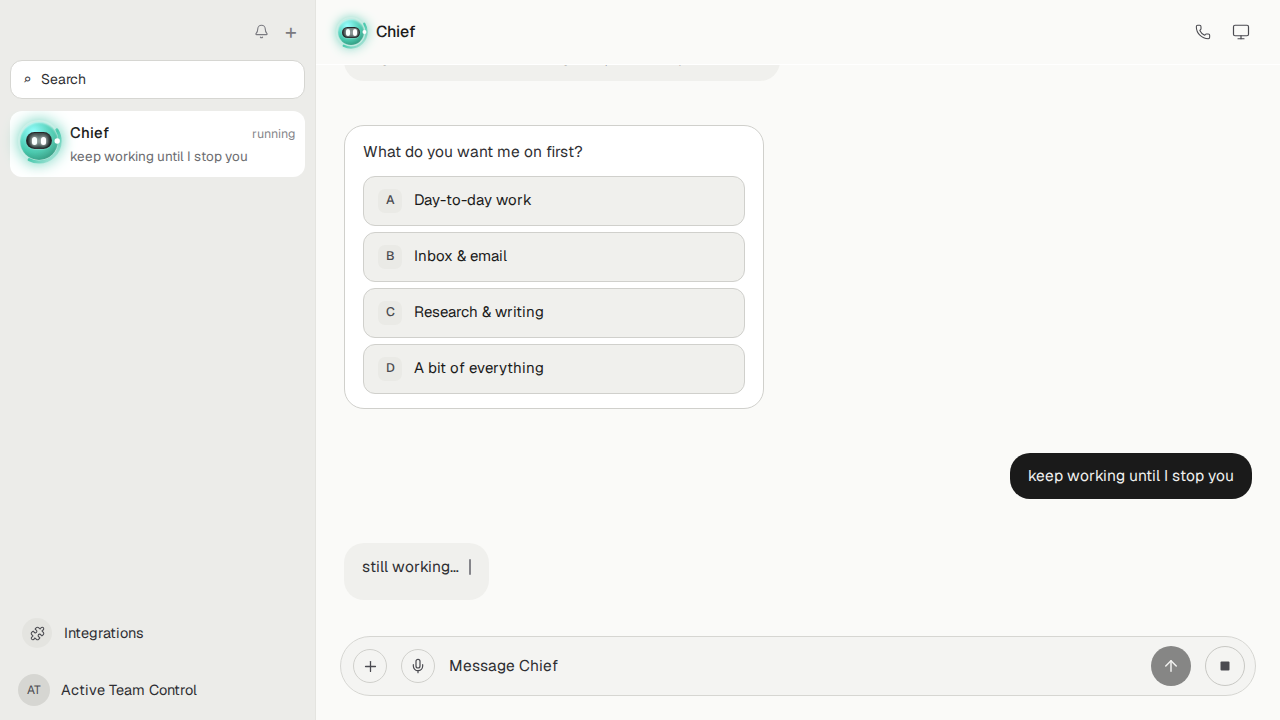
Task: Open the Chief conversation in sidebar
Action: [x=158, y=144]
